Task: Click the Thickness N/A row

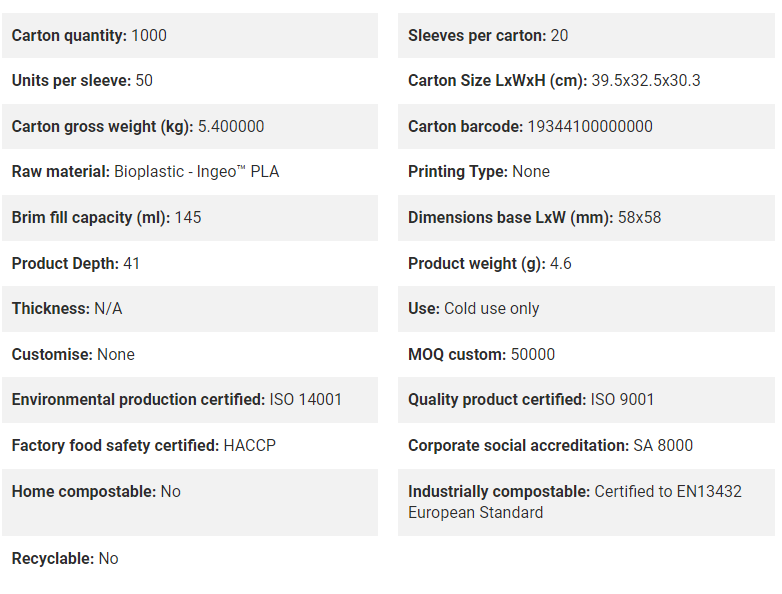Action: click(190, 309)
